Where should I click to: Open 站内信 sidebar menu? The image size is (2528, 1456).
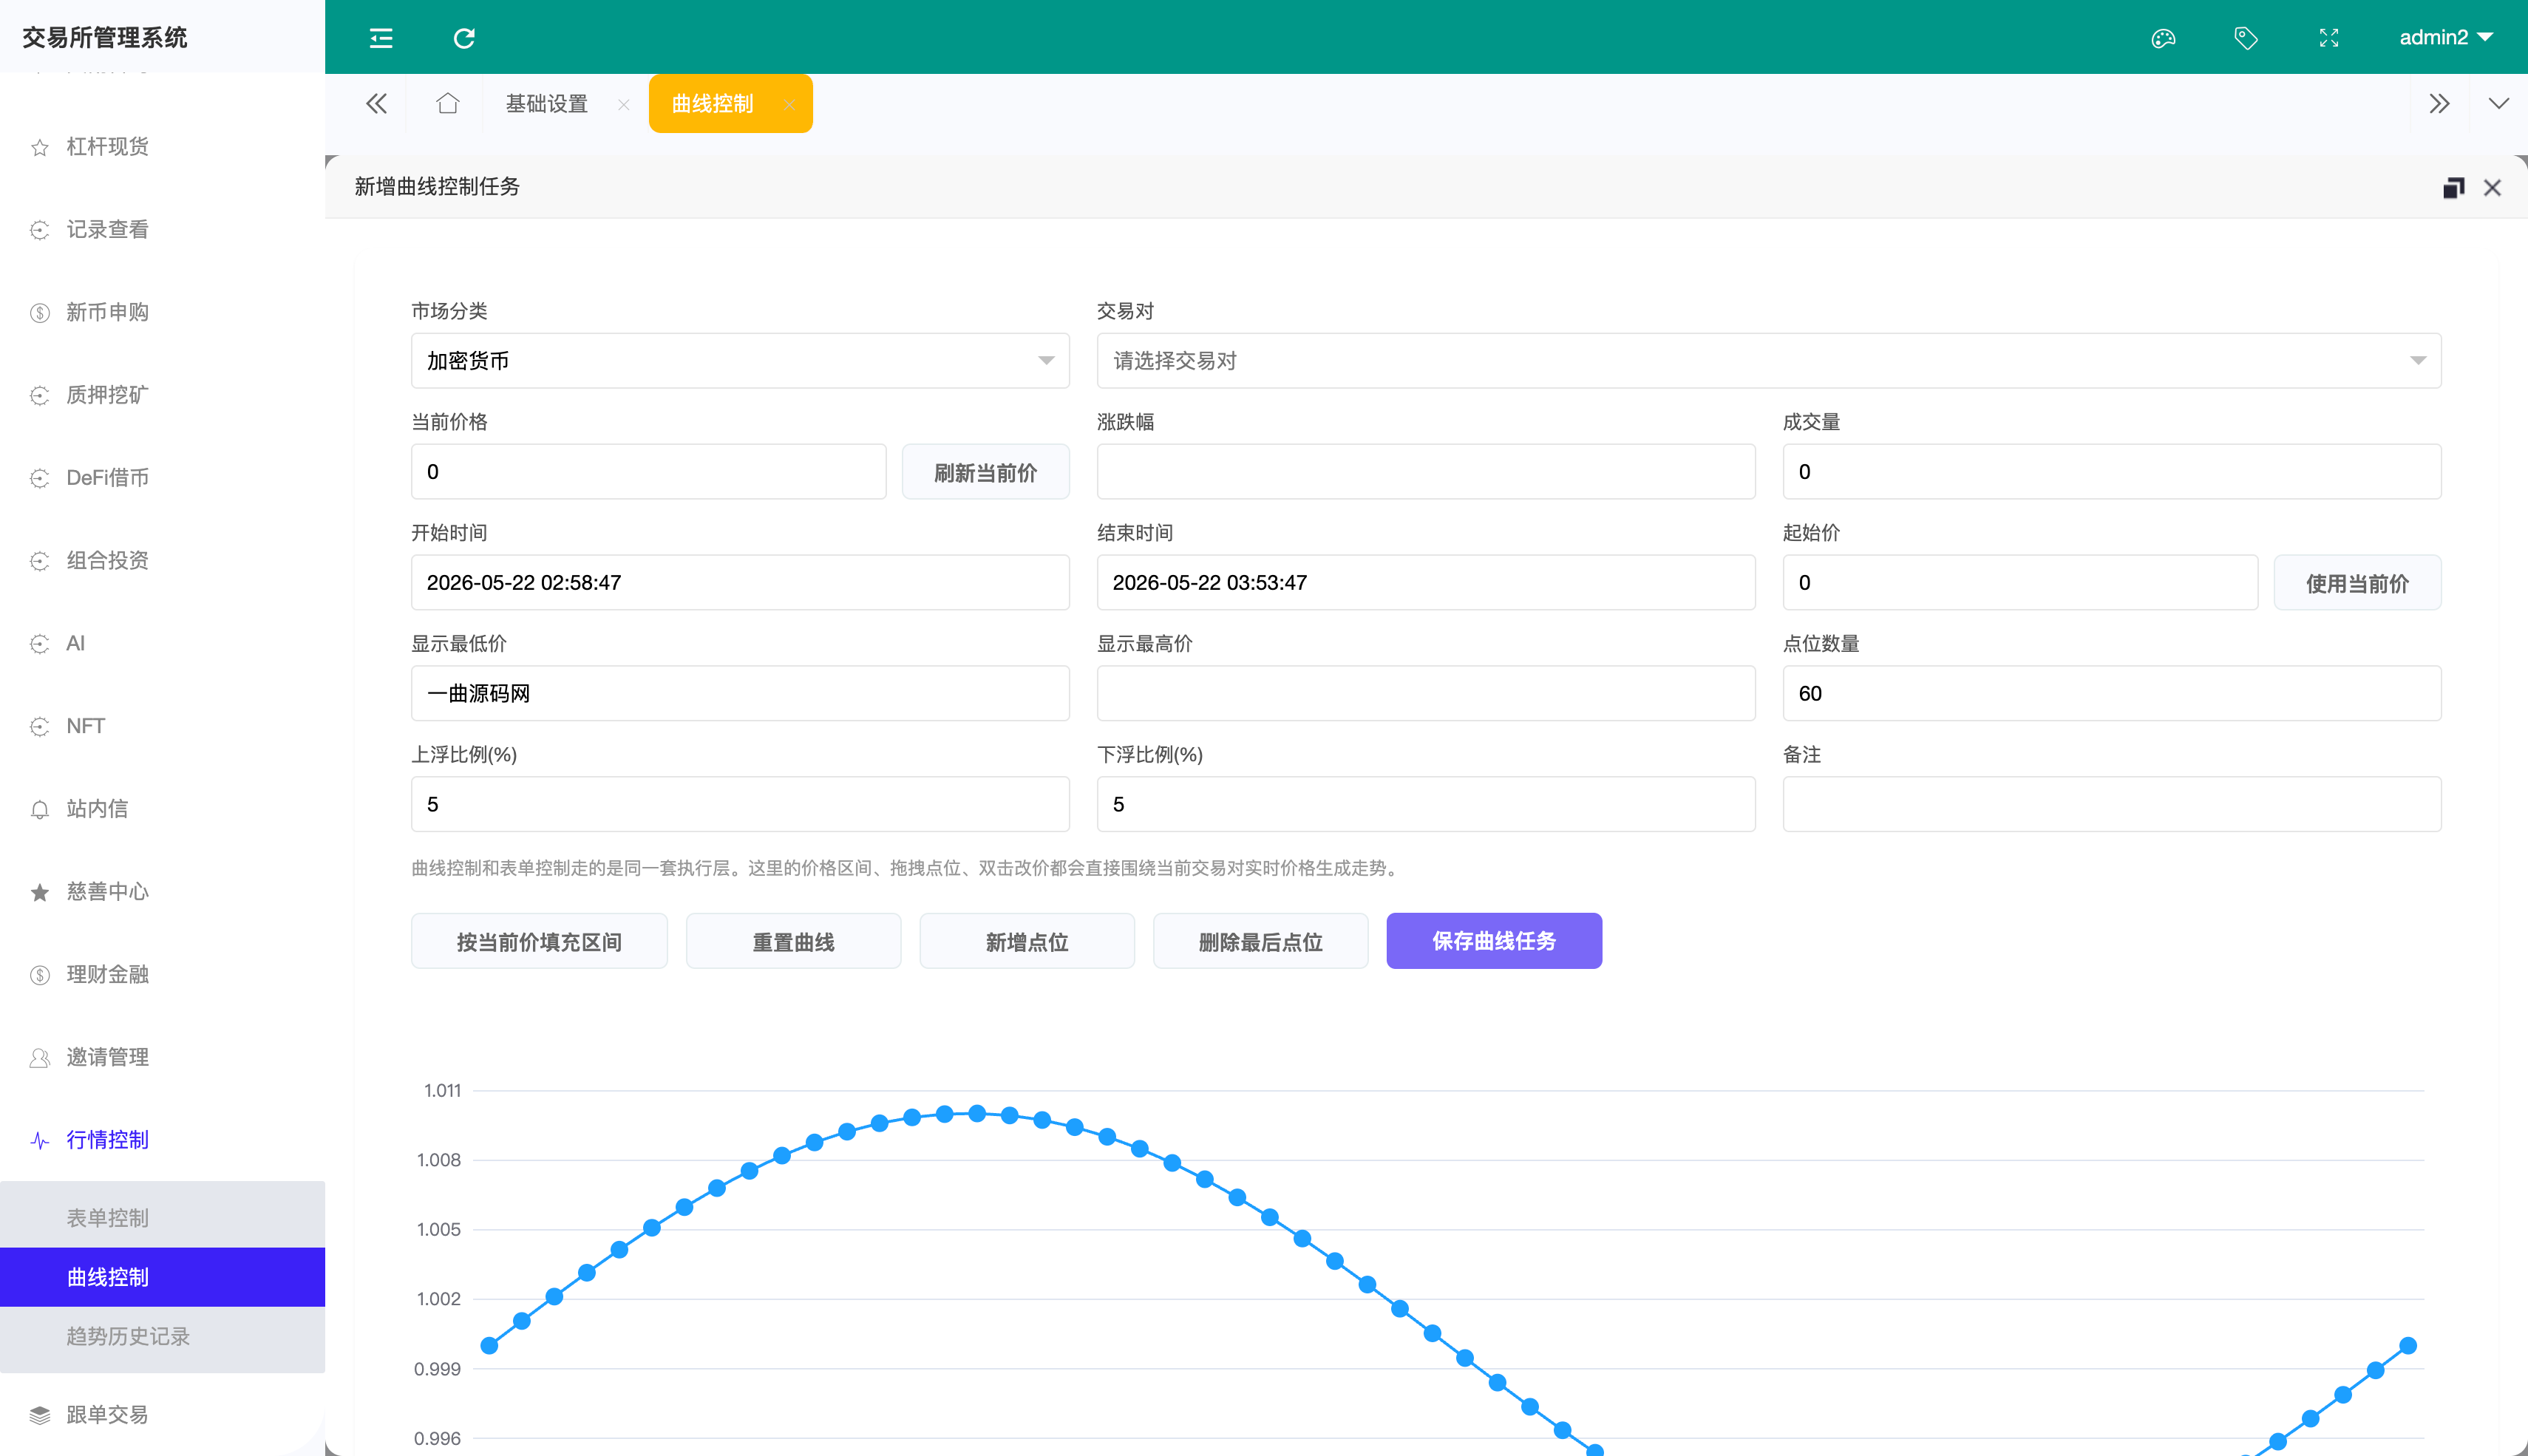point(162,809)
